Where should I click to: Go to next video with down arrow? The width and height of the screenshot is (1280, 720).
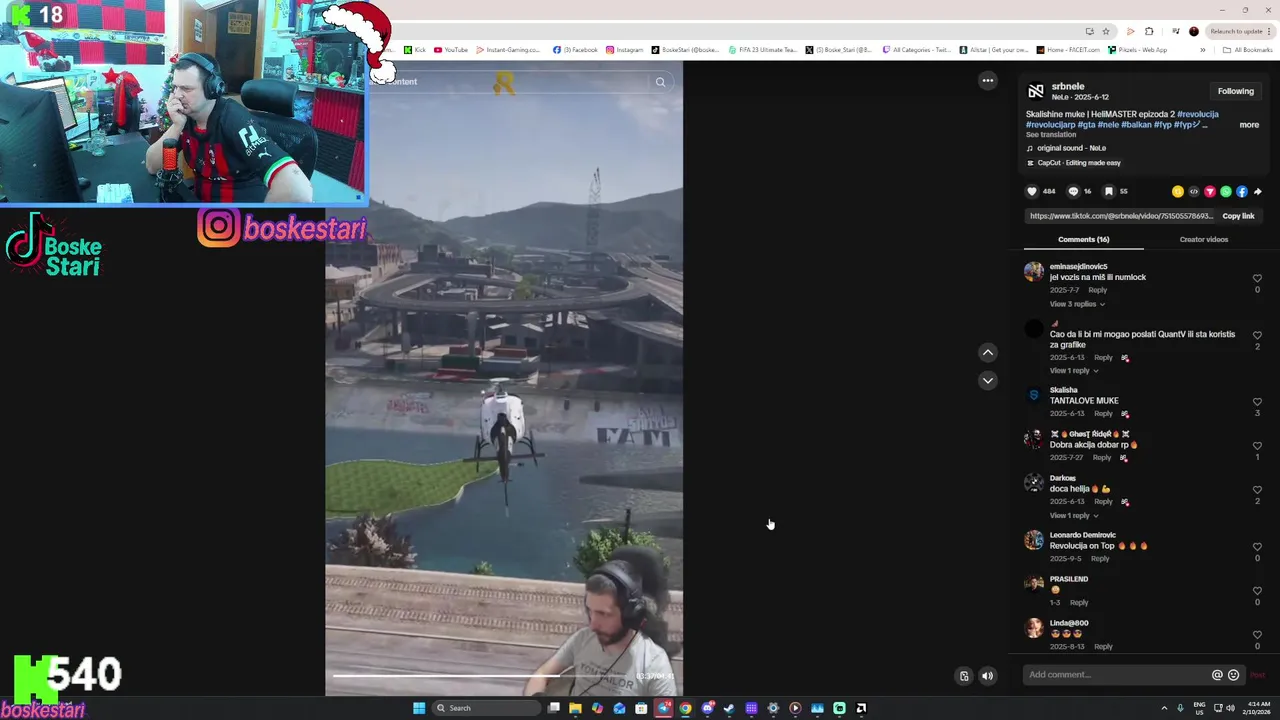pos(988,380)
